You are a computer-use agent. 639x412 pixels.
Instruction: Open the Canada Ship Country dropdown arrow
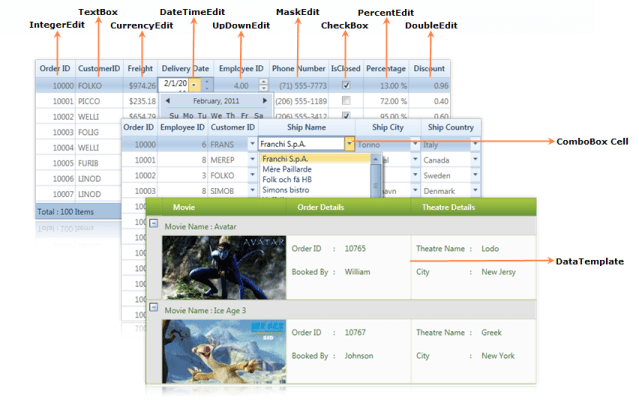[475, 159]
